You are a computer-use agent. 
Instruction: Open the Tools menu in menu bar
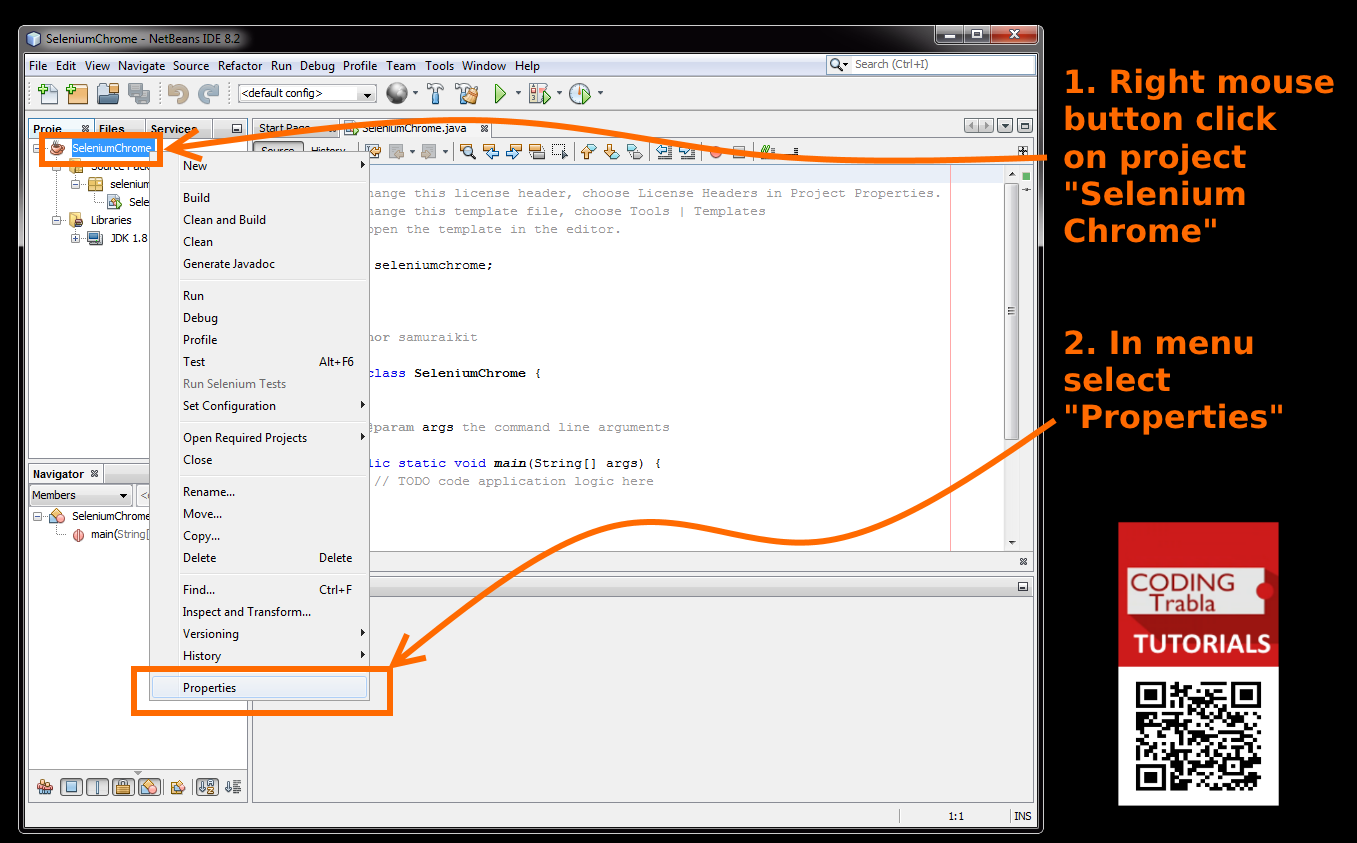(x=439, y=66)
